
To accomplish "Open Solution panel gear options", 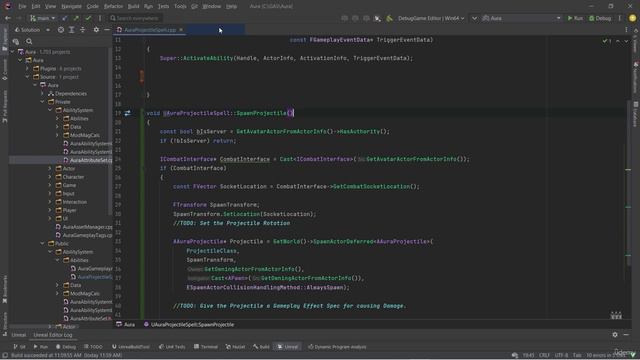I will click(96, 30).
